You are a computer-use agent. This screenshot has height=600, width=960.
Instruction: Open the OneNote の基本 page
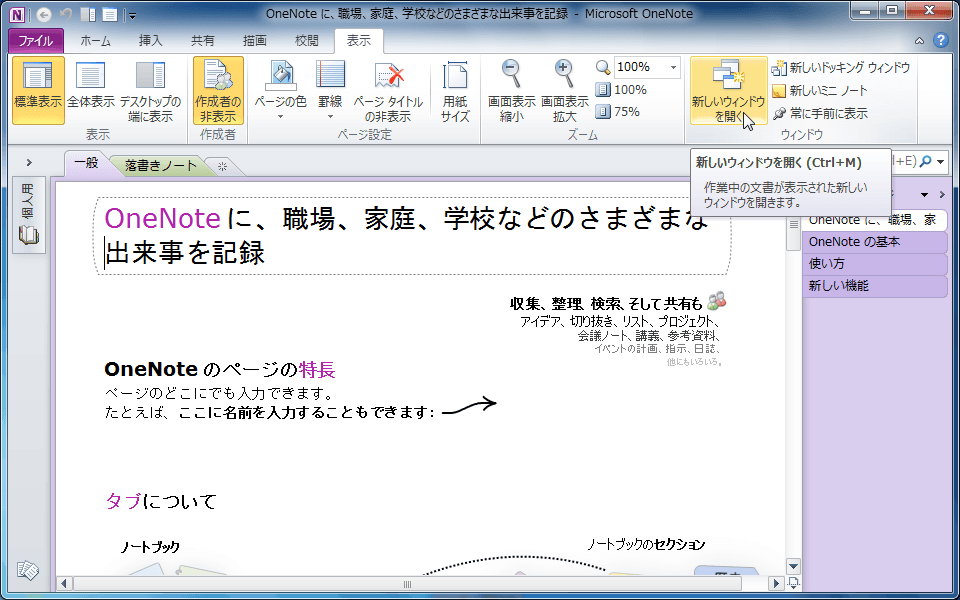(x=875, y=242)
